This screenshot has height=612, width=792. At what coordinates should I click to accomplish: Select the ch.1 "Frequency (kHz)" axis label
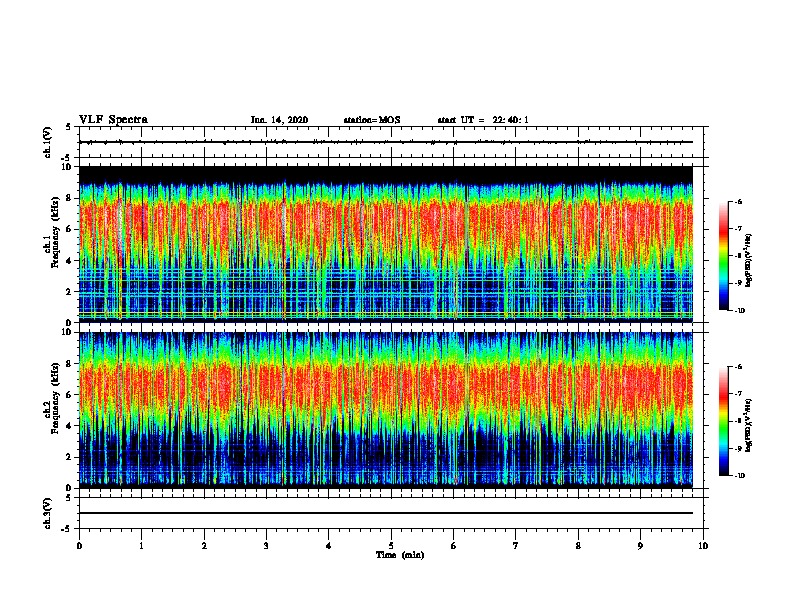tap(55, 232)
